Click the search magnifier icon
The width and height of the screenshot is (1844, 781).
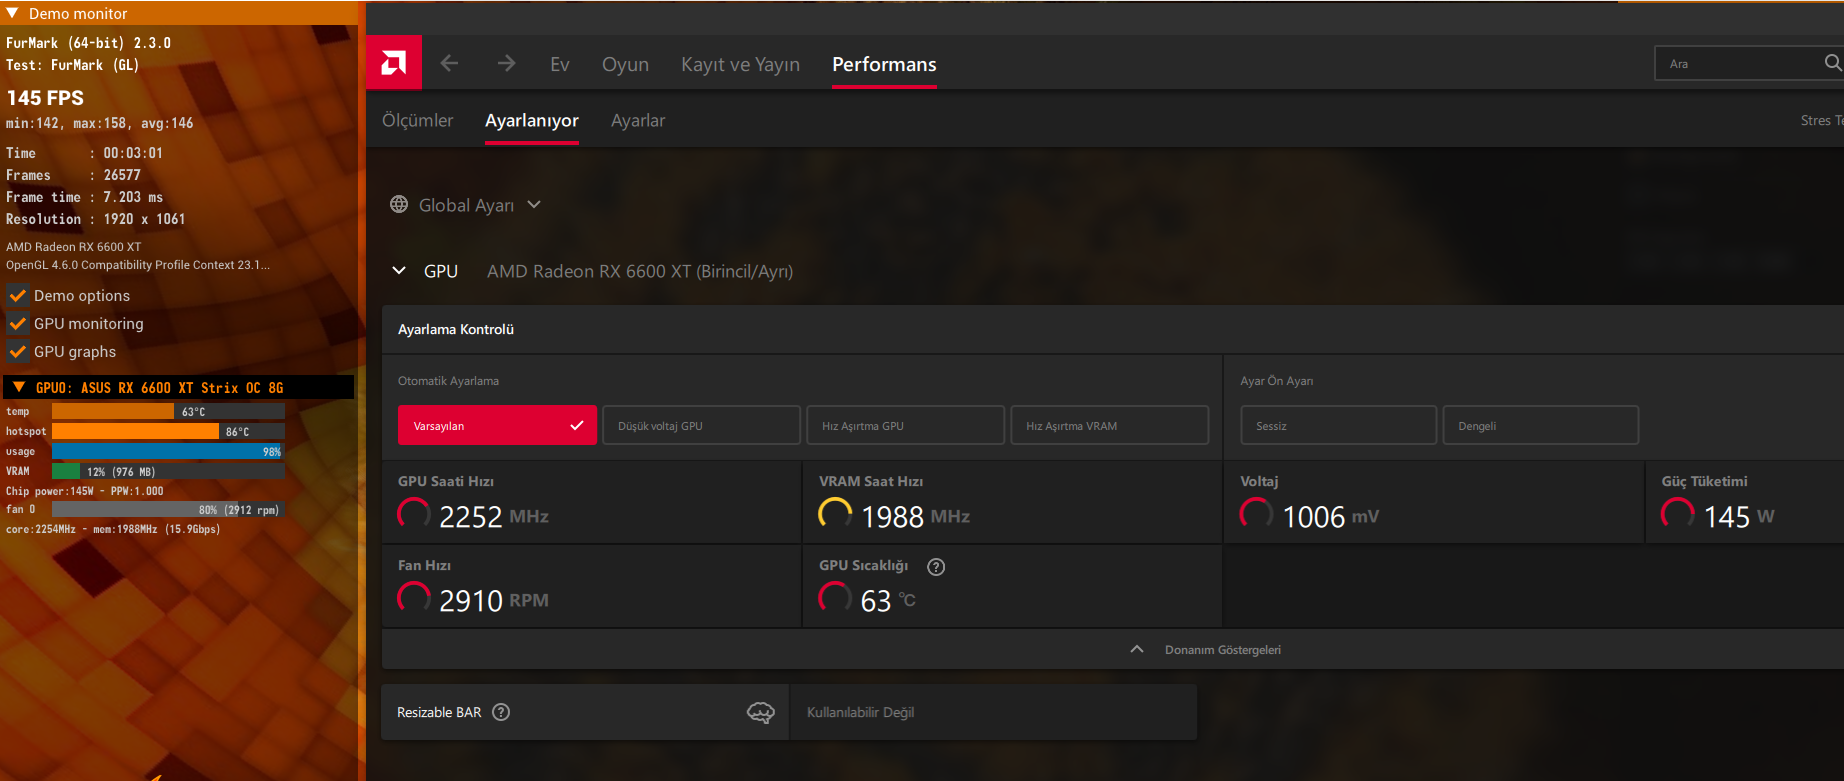[x=1833, y=63]
